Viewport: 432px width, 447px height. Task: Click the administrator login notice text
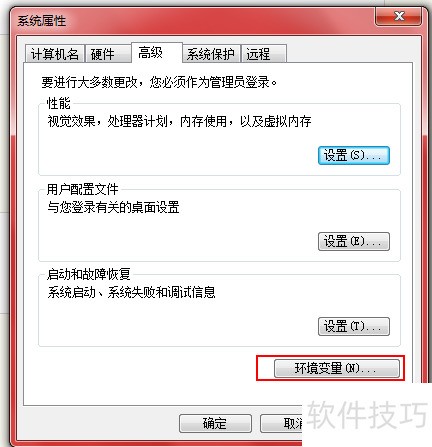pyautogui.click(x=159, y=82)
